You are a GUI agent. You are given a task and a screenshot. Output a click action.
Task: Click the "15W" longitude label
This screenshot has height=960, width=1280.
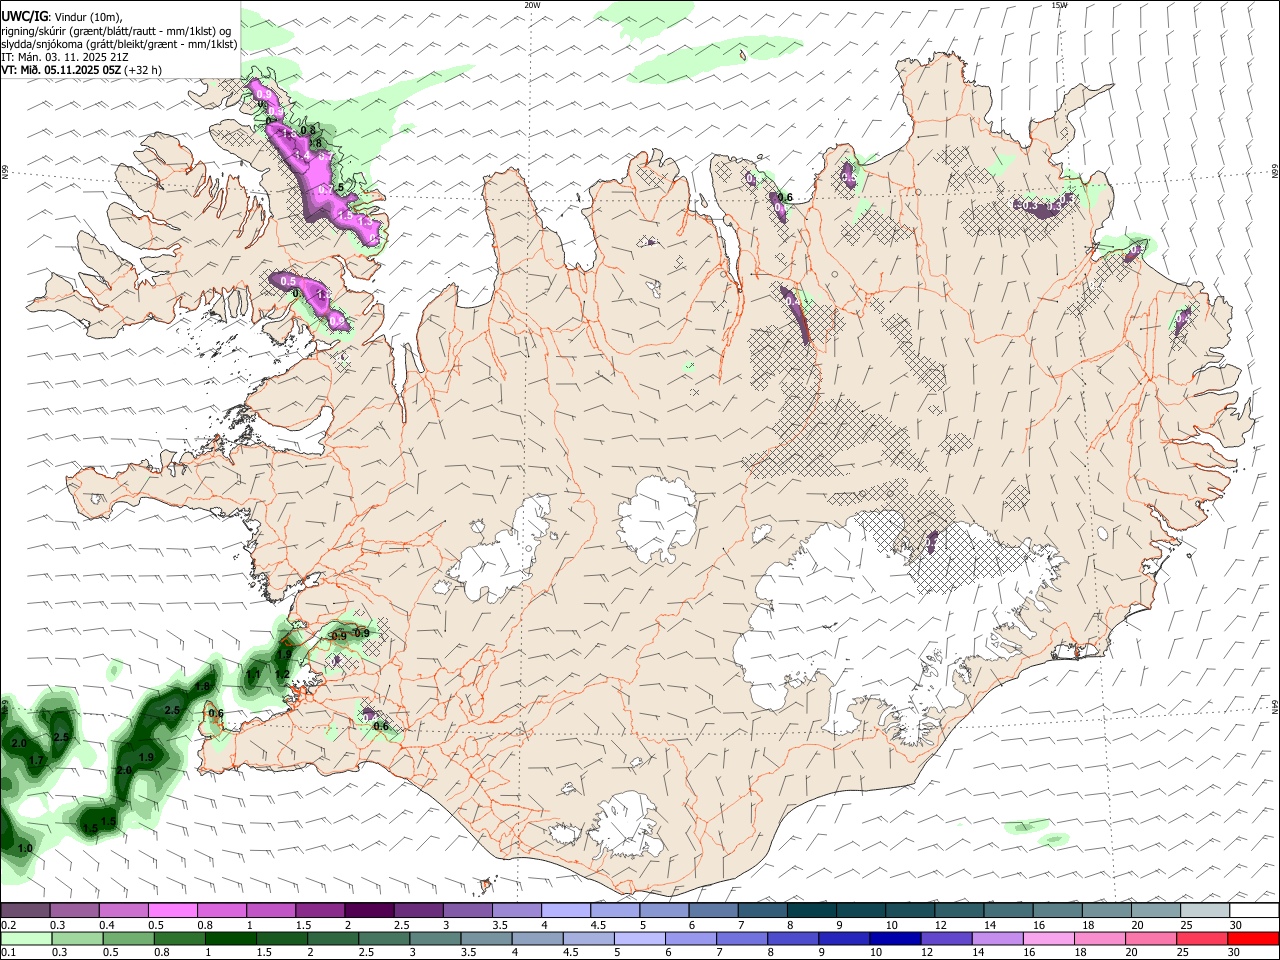tap(1059, 5)
